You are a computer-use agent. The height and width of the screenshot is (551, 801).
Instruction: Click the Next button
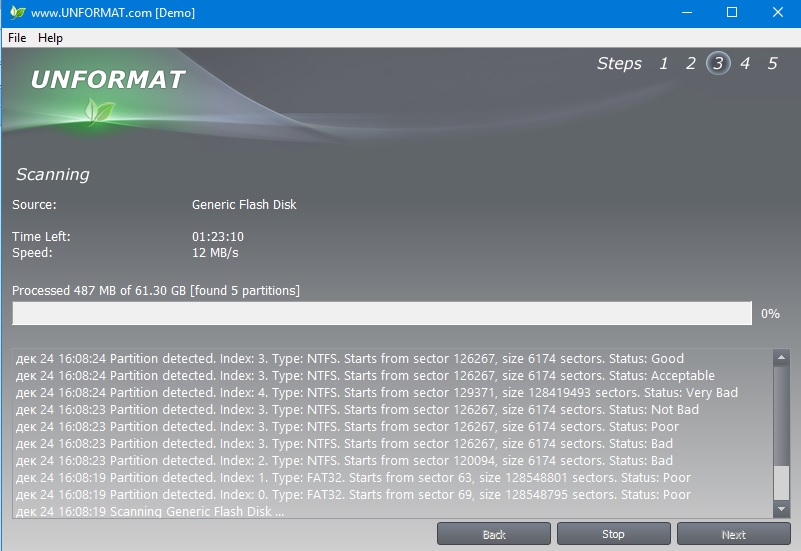733,534
